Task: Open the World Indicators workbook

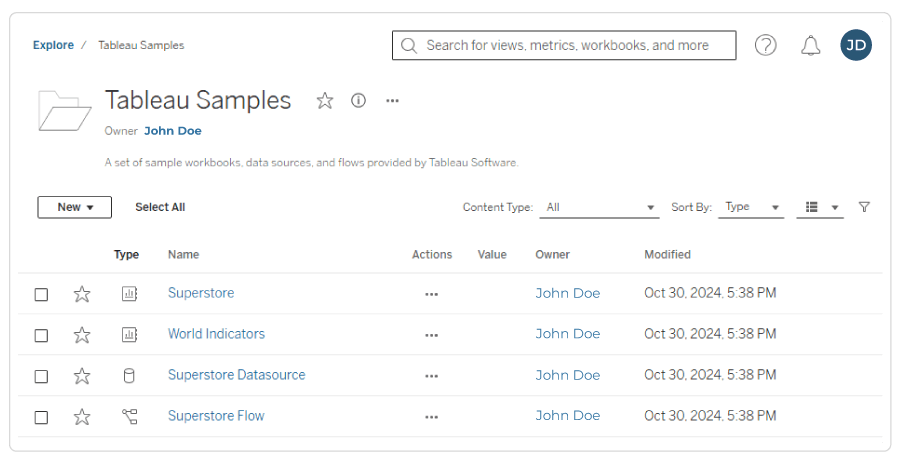Action: point(216,334)
